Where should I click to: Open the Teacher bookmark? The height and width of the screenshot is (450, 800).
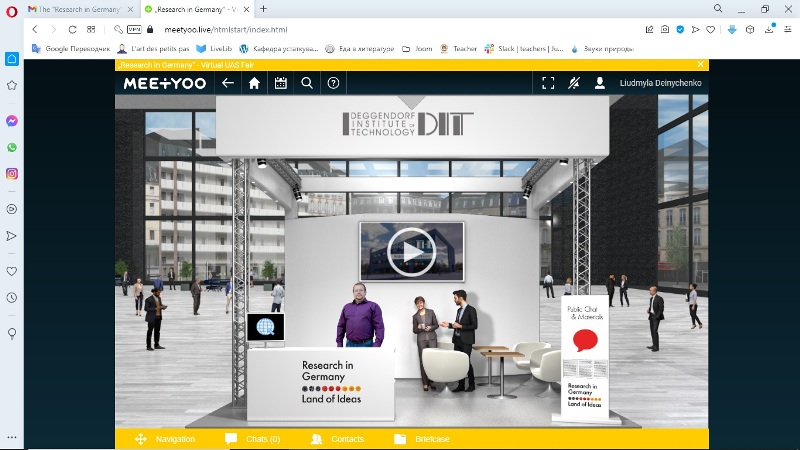[x=458, y=49]
